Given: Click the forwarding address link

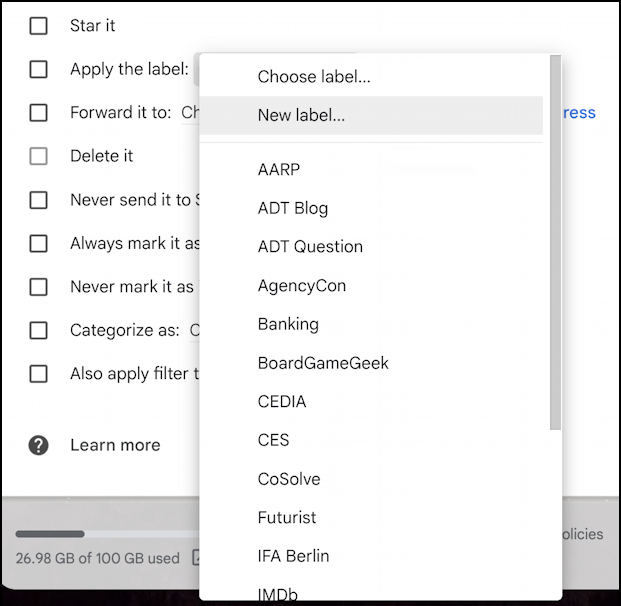Looking at the screenshot, I should click(579, 113).
